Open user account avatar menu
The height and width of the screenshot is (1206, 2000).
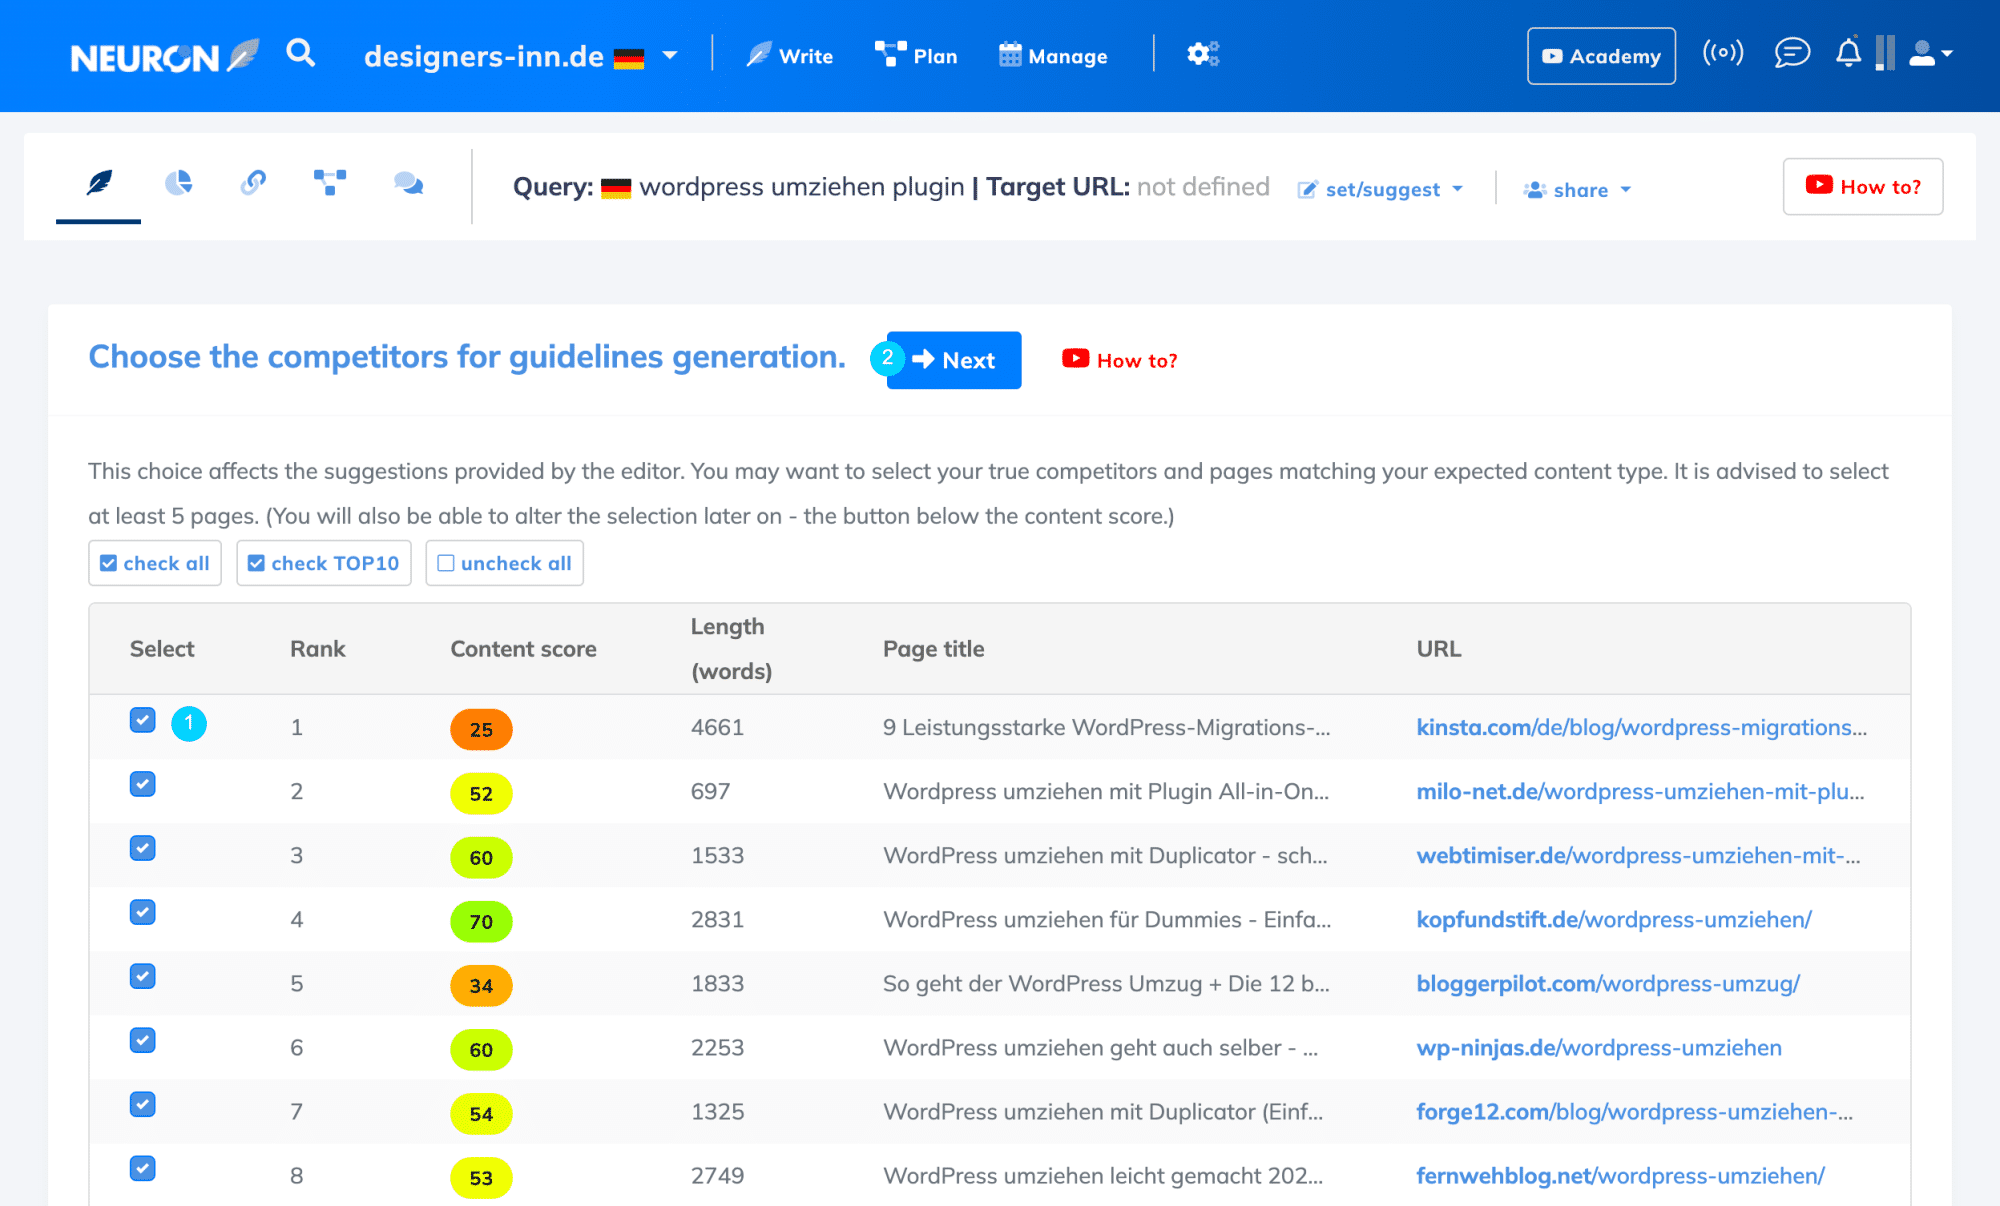(x=1931, y=54)
